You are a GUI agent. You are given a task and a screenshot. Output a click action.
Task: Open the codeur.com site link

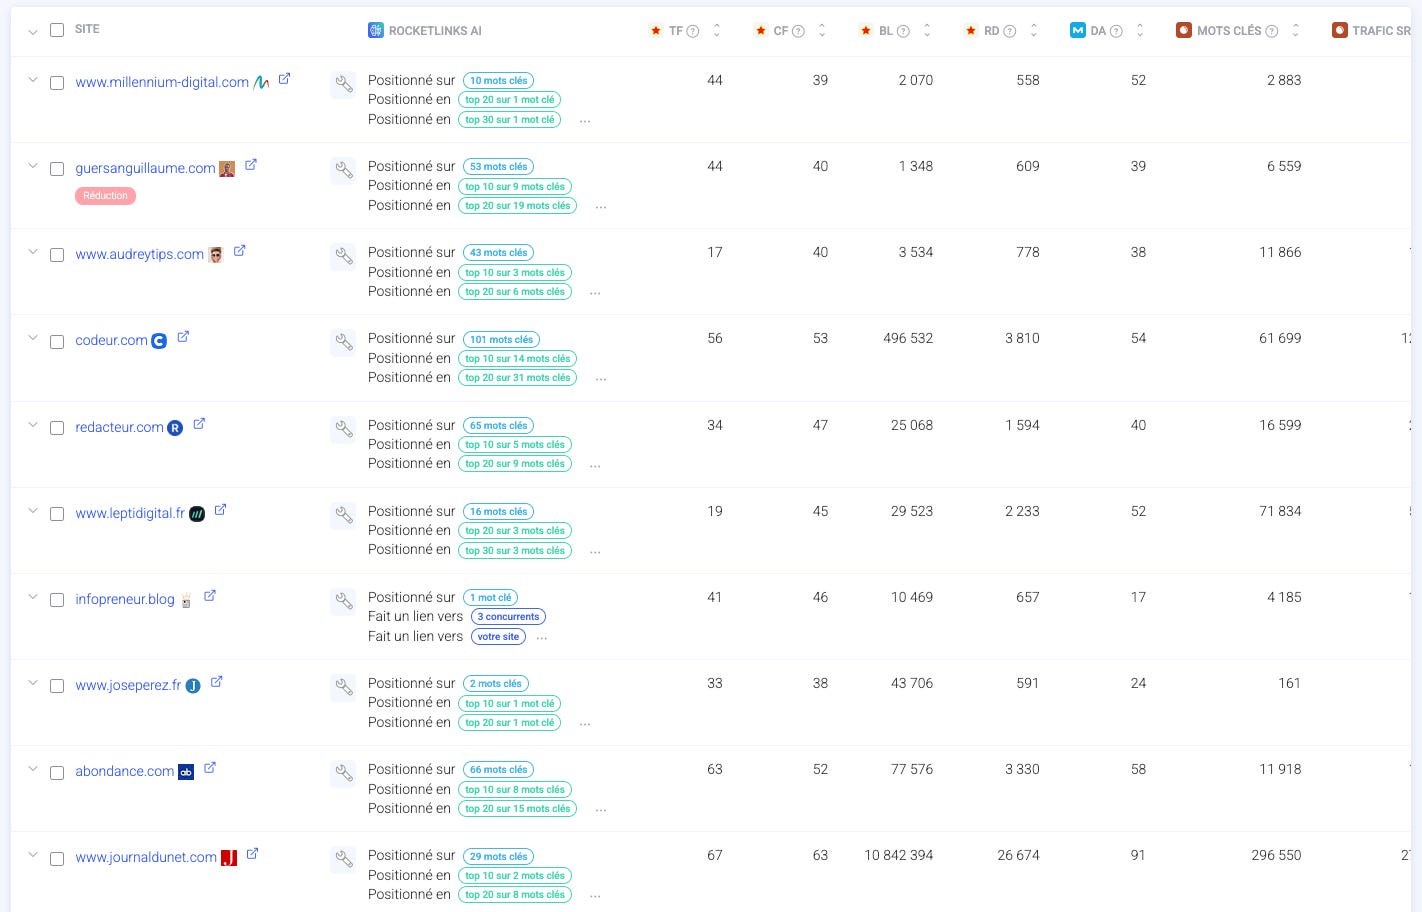111,340
